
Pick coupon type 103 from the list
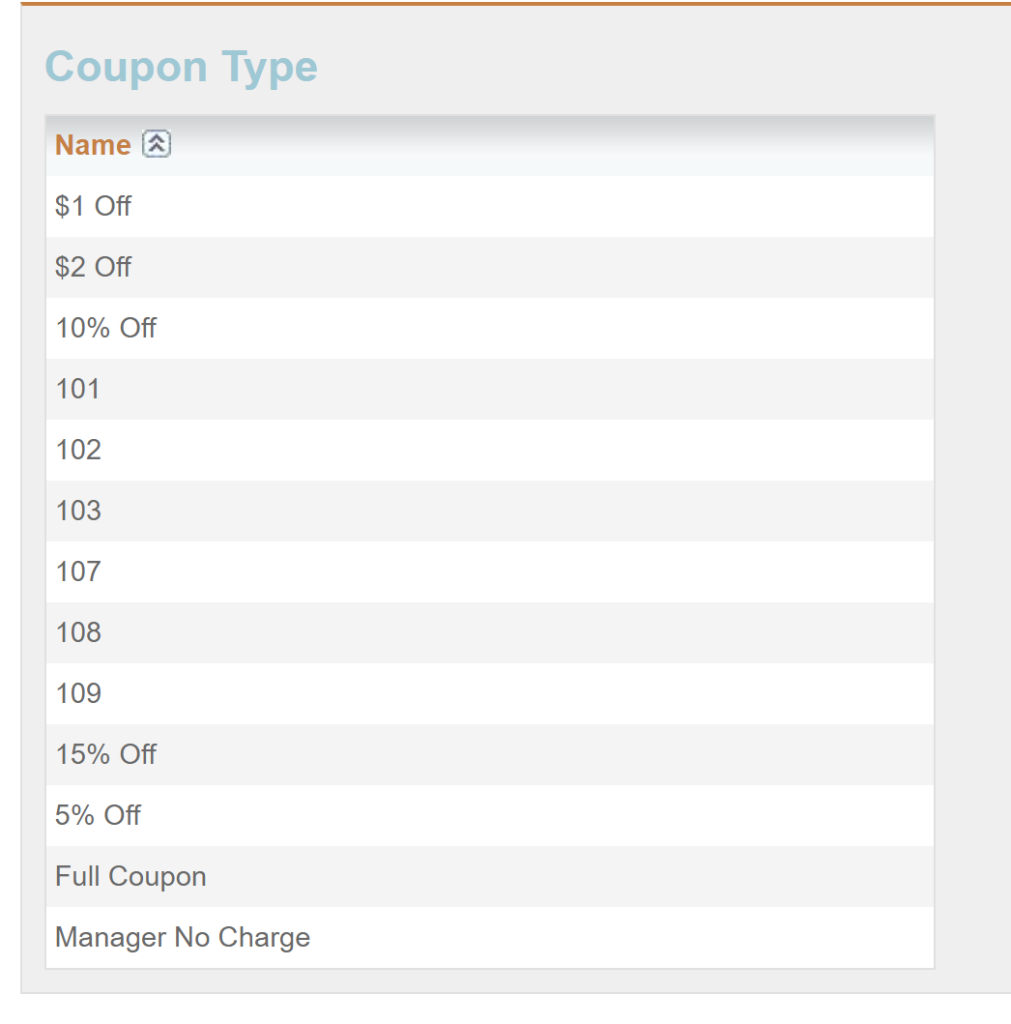(490, 511)
